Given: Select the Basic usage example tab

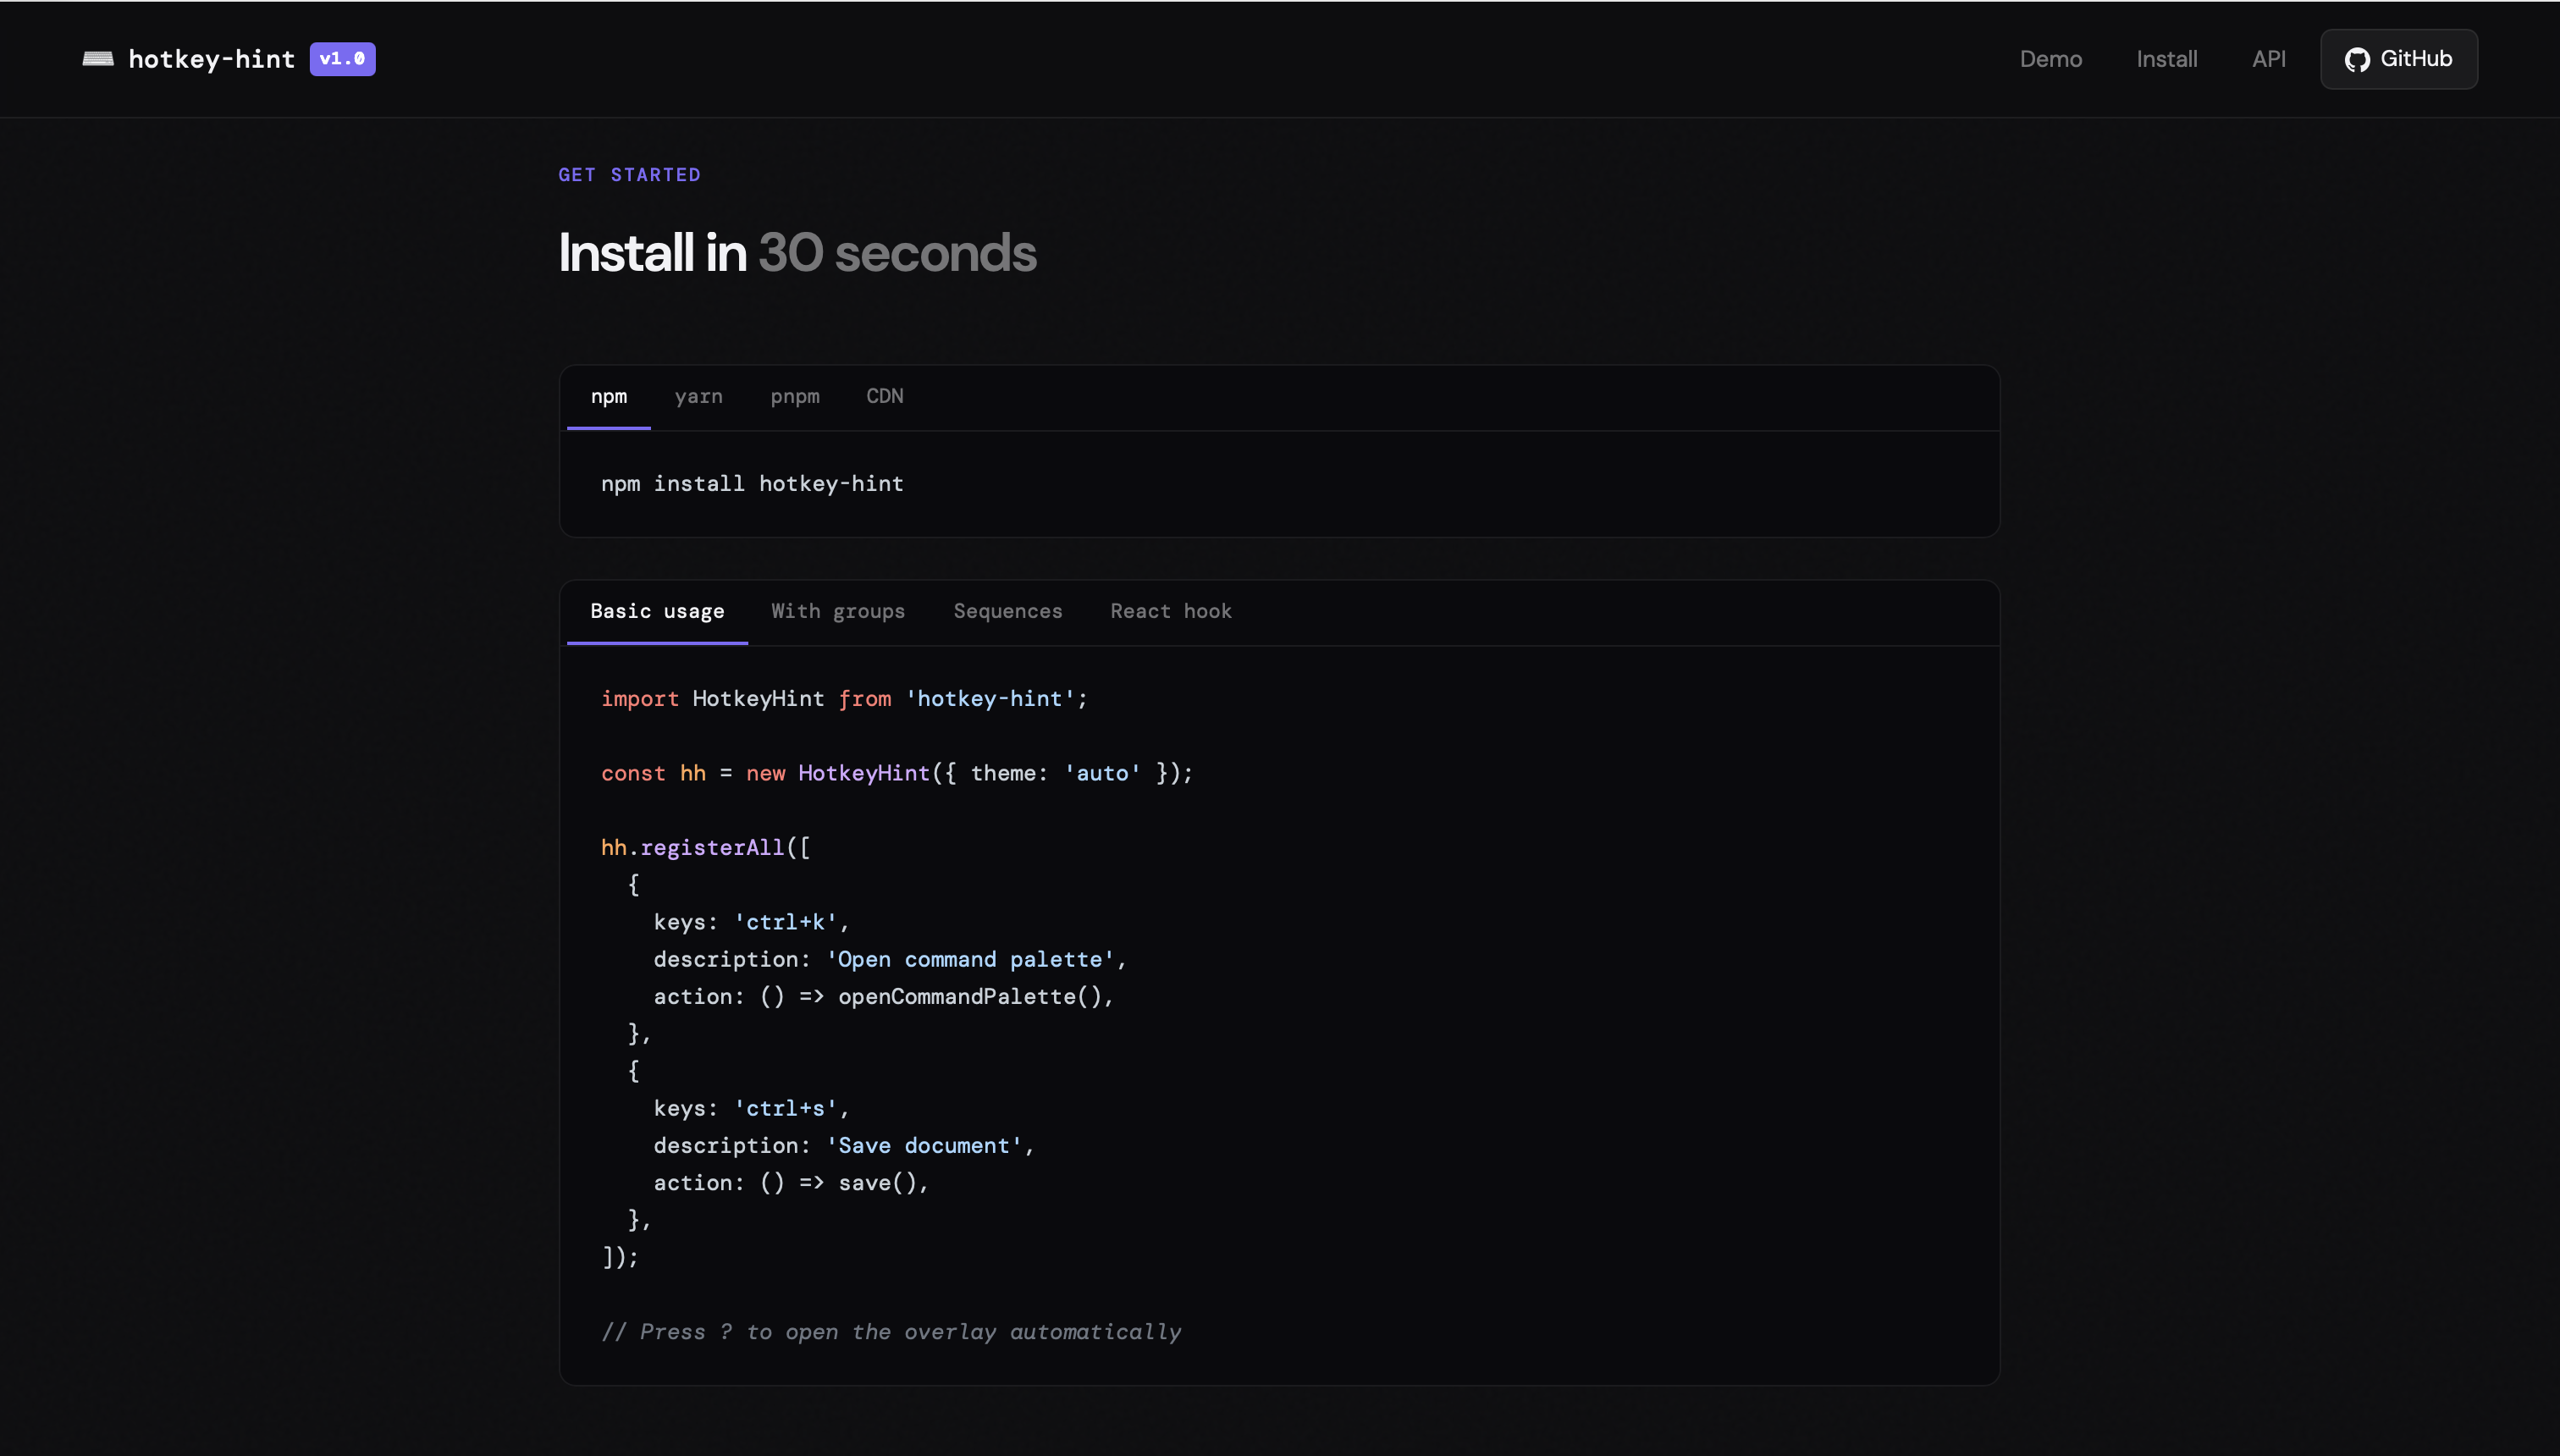Looking at the screenshot, I should pyautogui.click(x=657, y=611).
